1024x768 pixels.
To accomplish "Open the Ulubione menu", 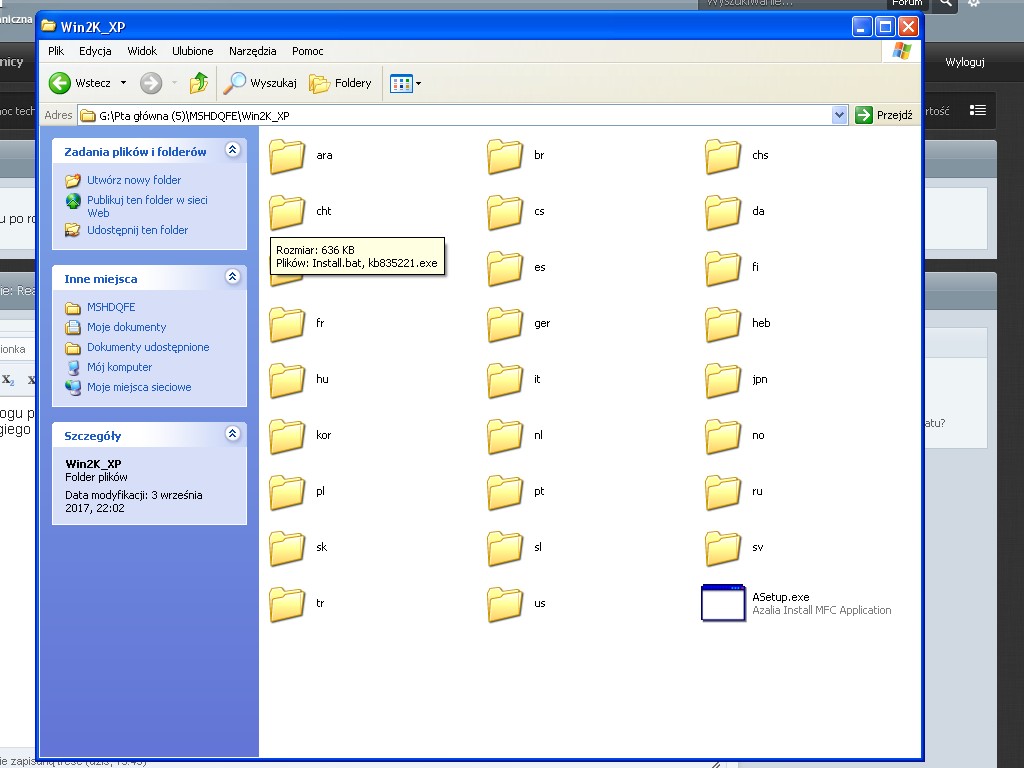I will coord(193,51).
